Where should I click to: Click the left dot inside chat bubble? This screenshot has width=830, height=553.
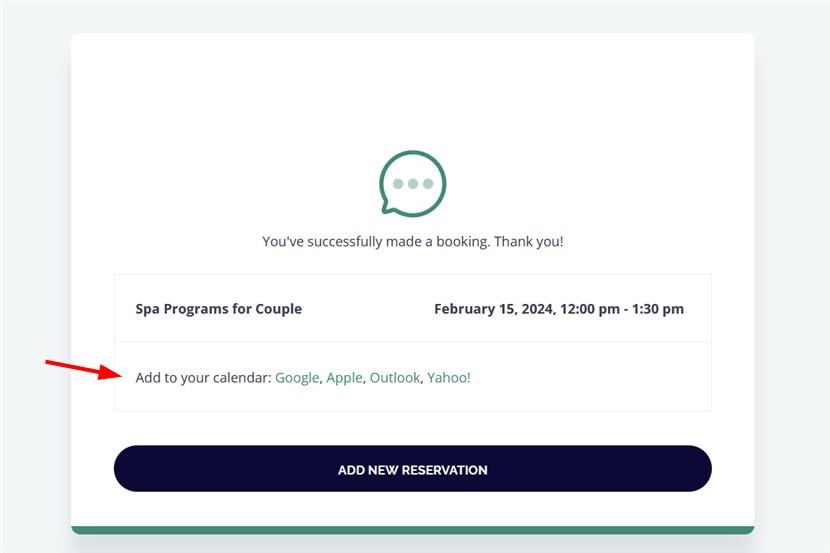[398, 184]
